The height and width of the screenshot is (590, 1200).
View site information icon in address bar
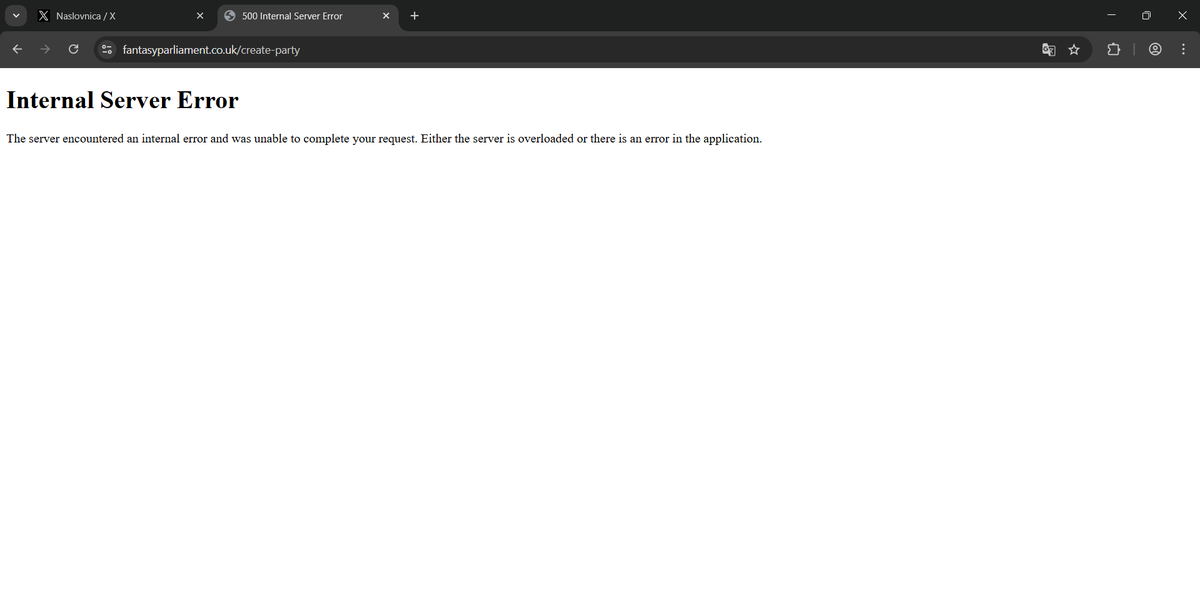[x=106, y=49]
